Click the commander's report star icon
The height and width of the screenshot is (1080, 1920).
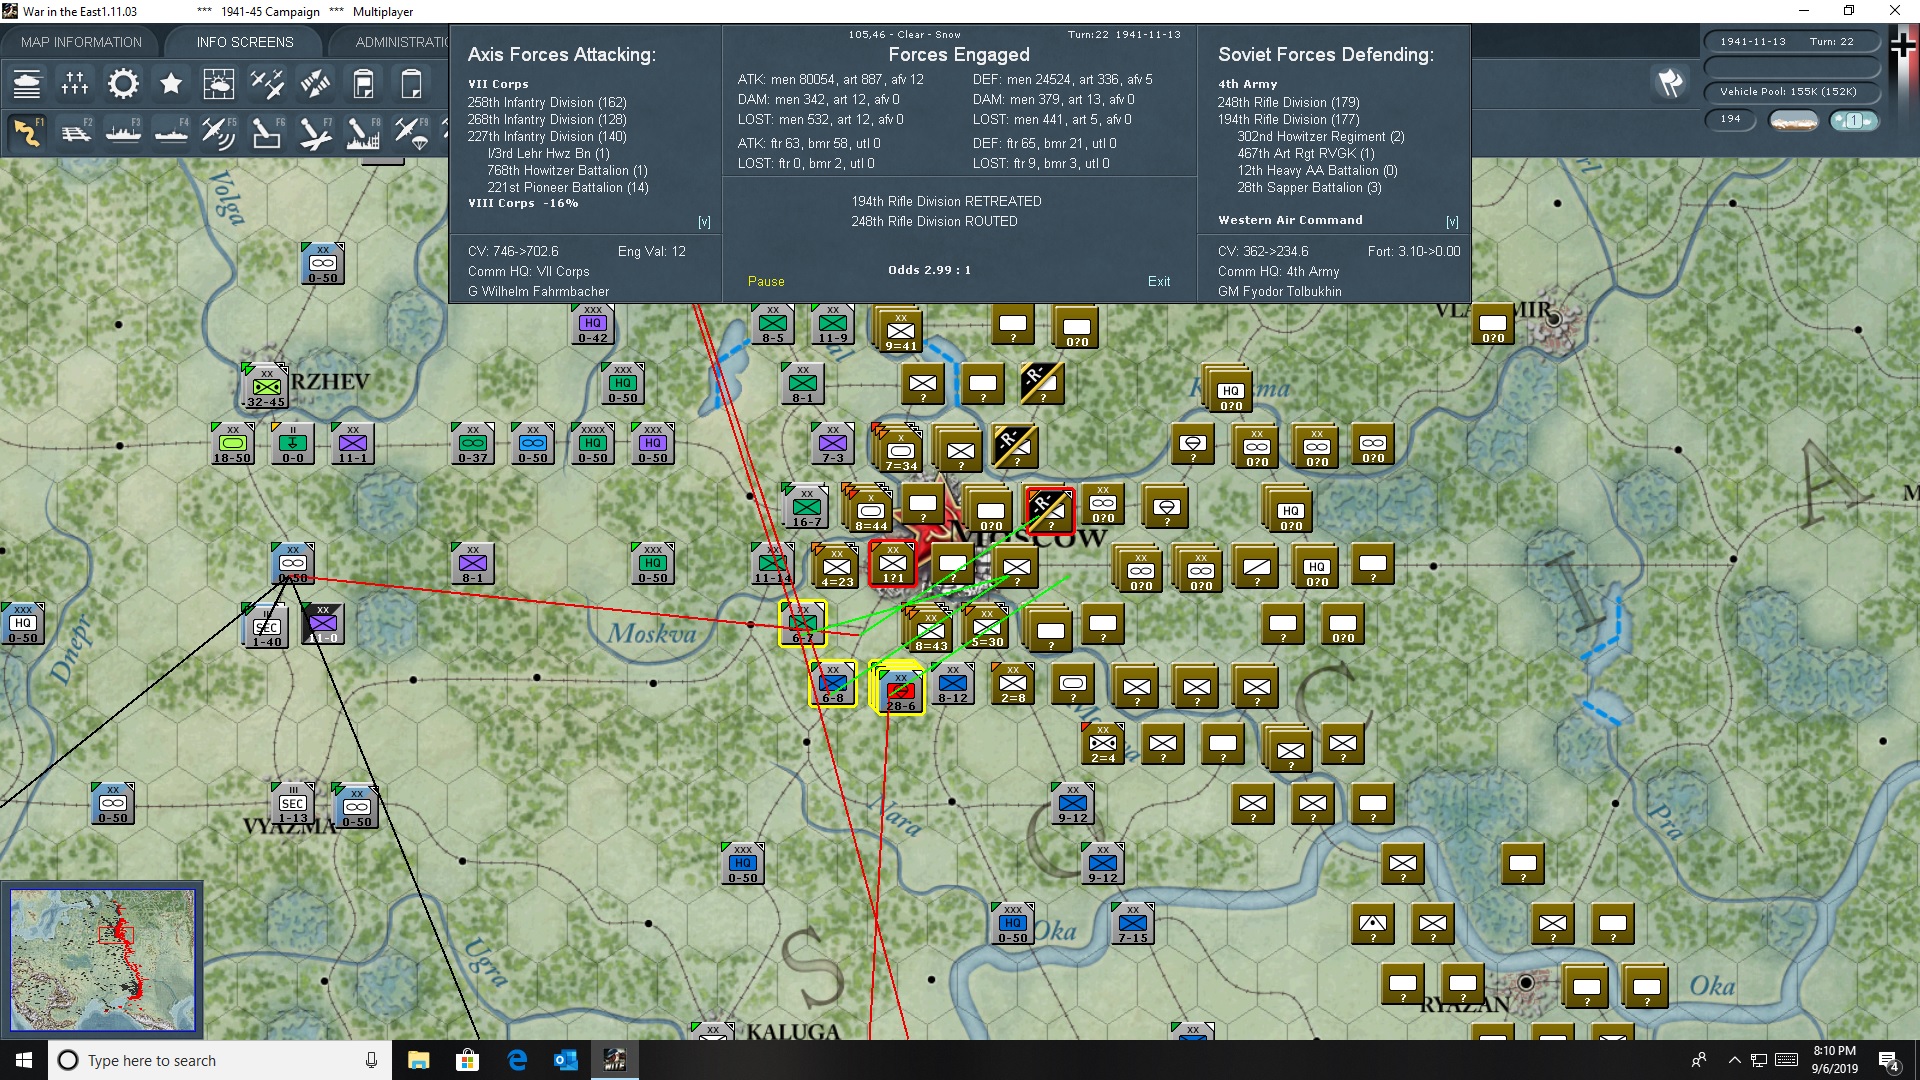pos(171,84)
